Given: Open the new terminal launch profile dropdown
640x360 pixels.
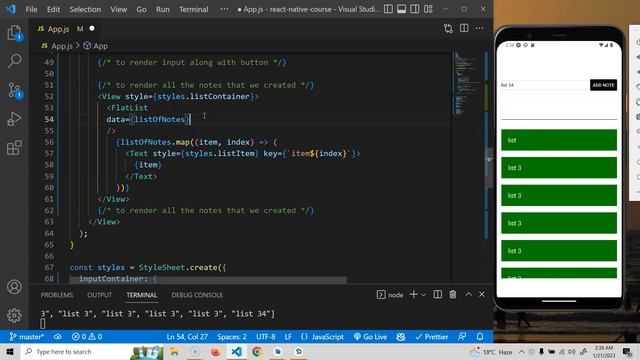Looking at the screenshot, I should click(423, 295).
